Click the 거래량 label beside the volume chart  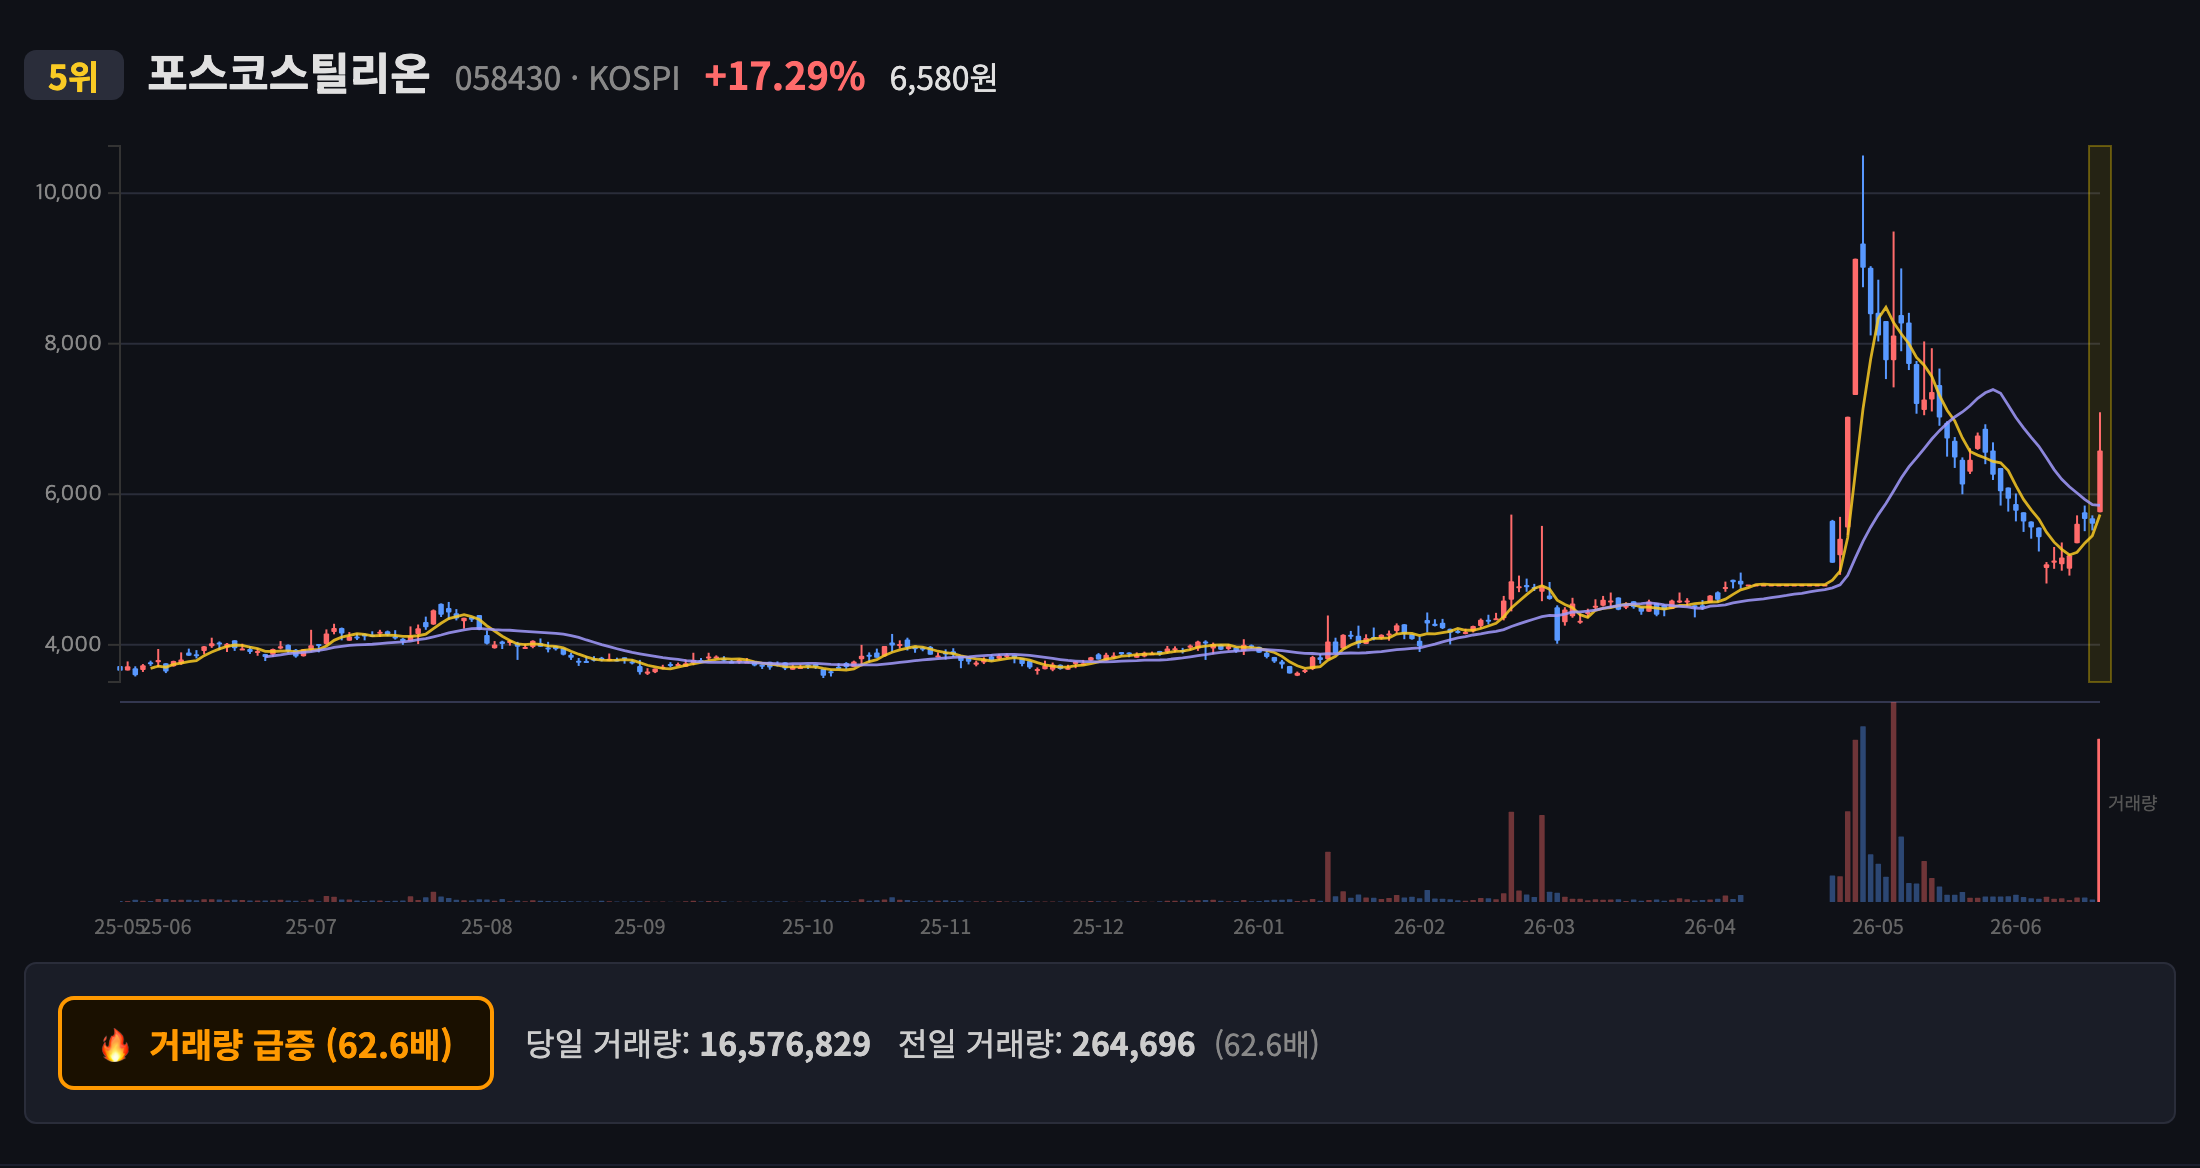point(2132,803)
